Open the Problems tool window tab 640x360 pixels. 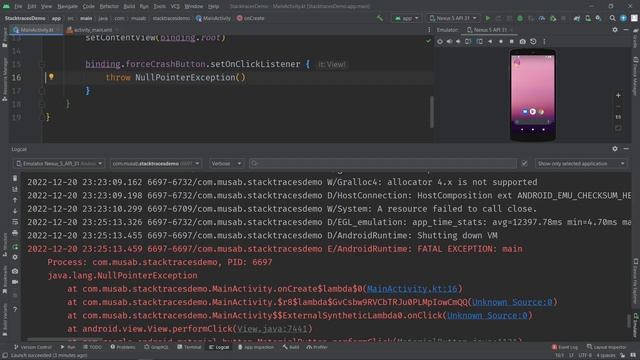(123, 347)
